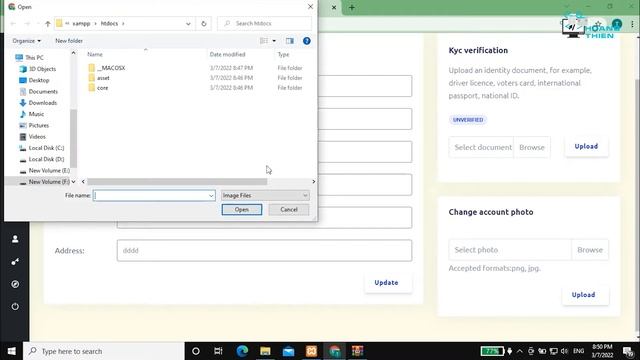Open the Organize menu

(x=27, y=41)
